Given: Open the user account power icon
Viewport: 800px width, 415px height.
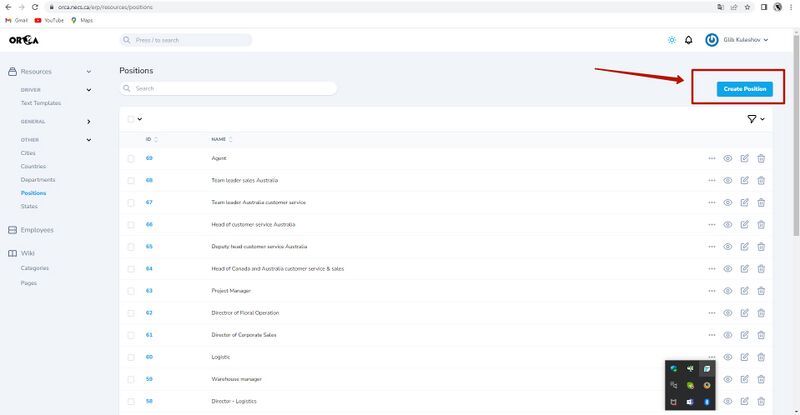Looking at the screenshot, I should click(x=712, y=40).
